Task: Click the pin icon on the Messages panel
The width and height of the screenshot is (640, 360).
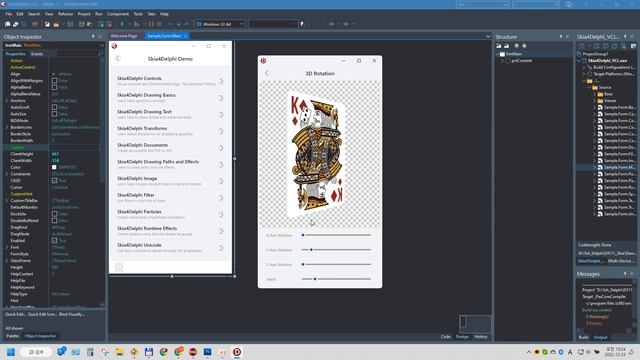Action: pos(625,274)
